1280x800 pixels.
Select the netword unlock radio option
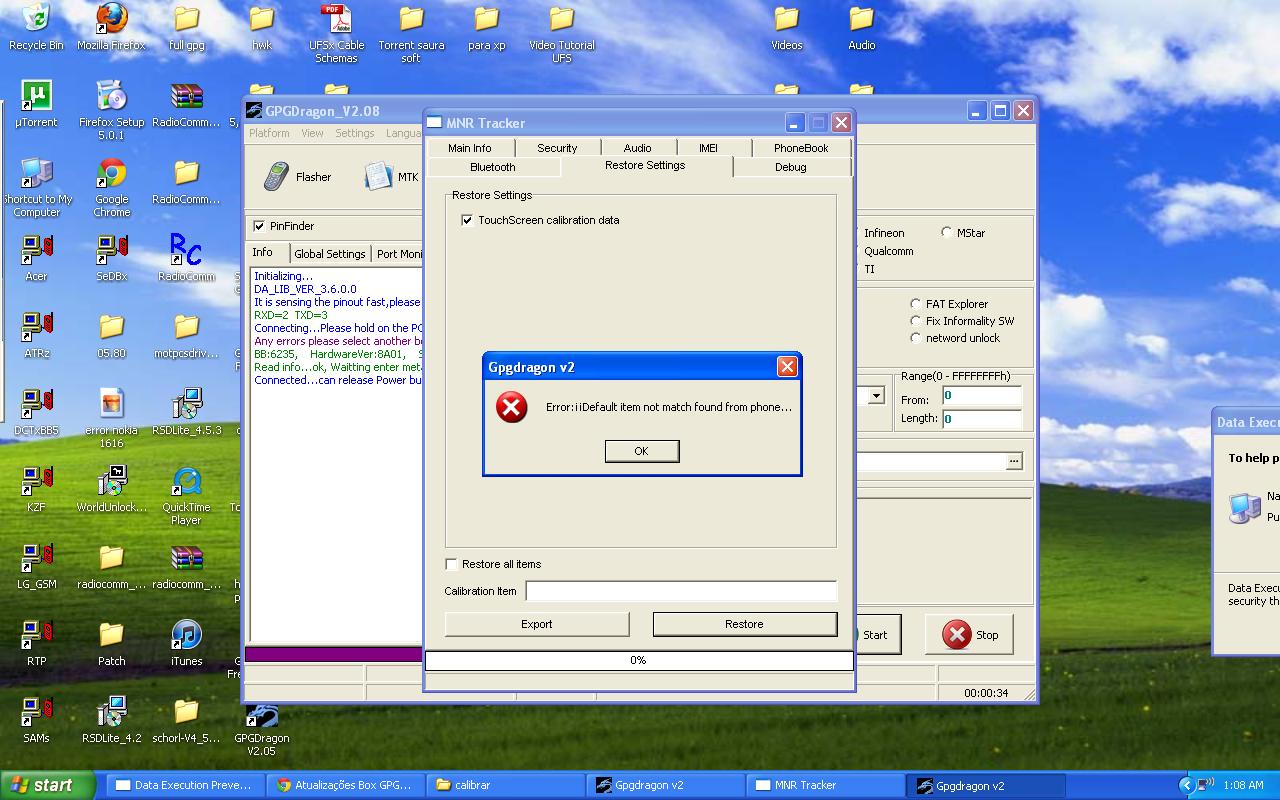pyautogui.click(x=916, y=338)
